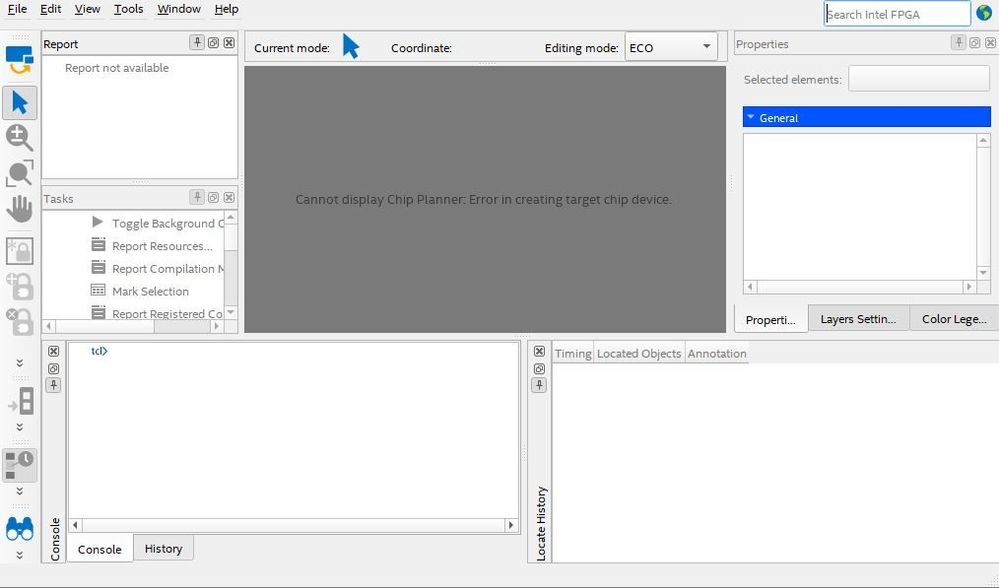
Task: Pin the Locate History panel
Action: [539, 385]
